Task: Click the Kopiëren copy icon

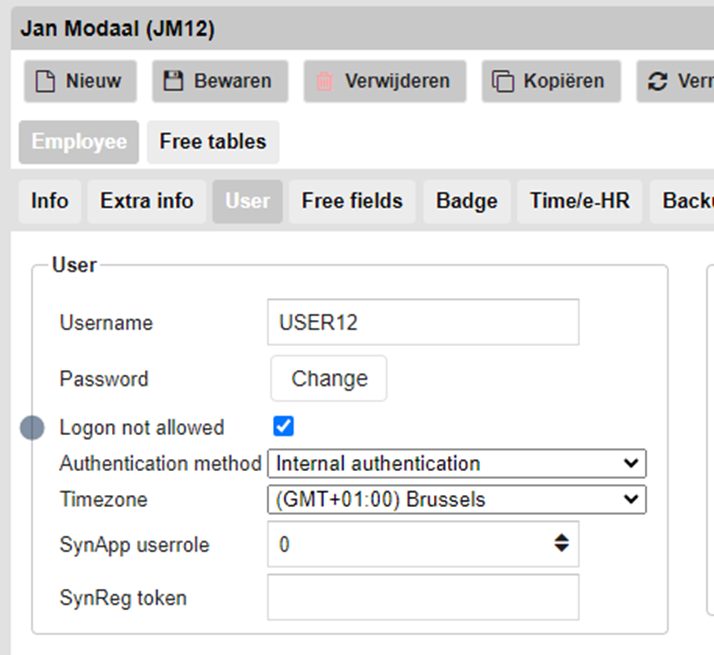Action: tap(503, 82)
